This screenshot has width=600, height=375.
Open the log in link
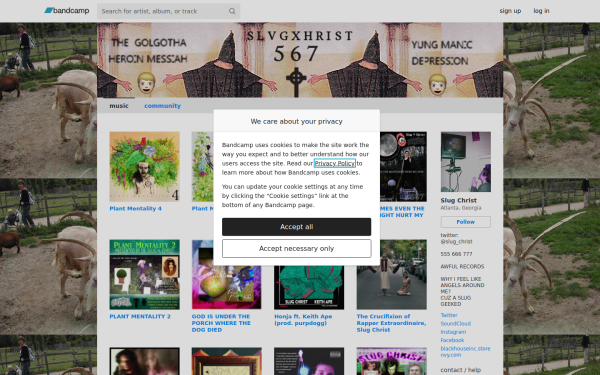click(x=541, y=11)
